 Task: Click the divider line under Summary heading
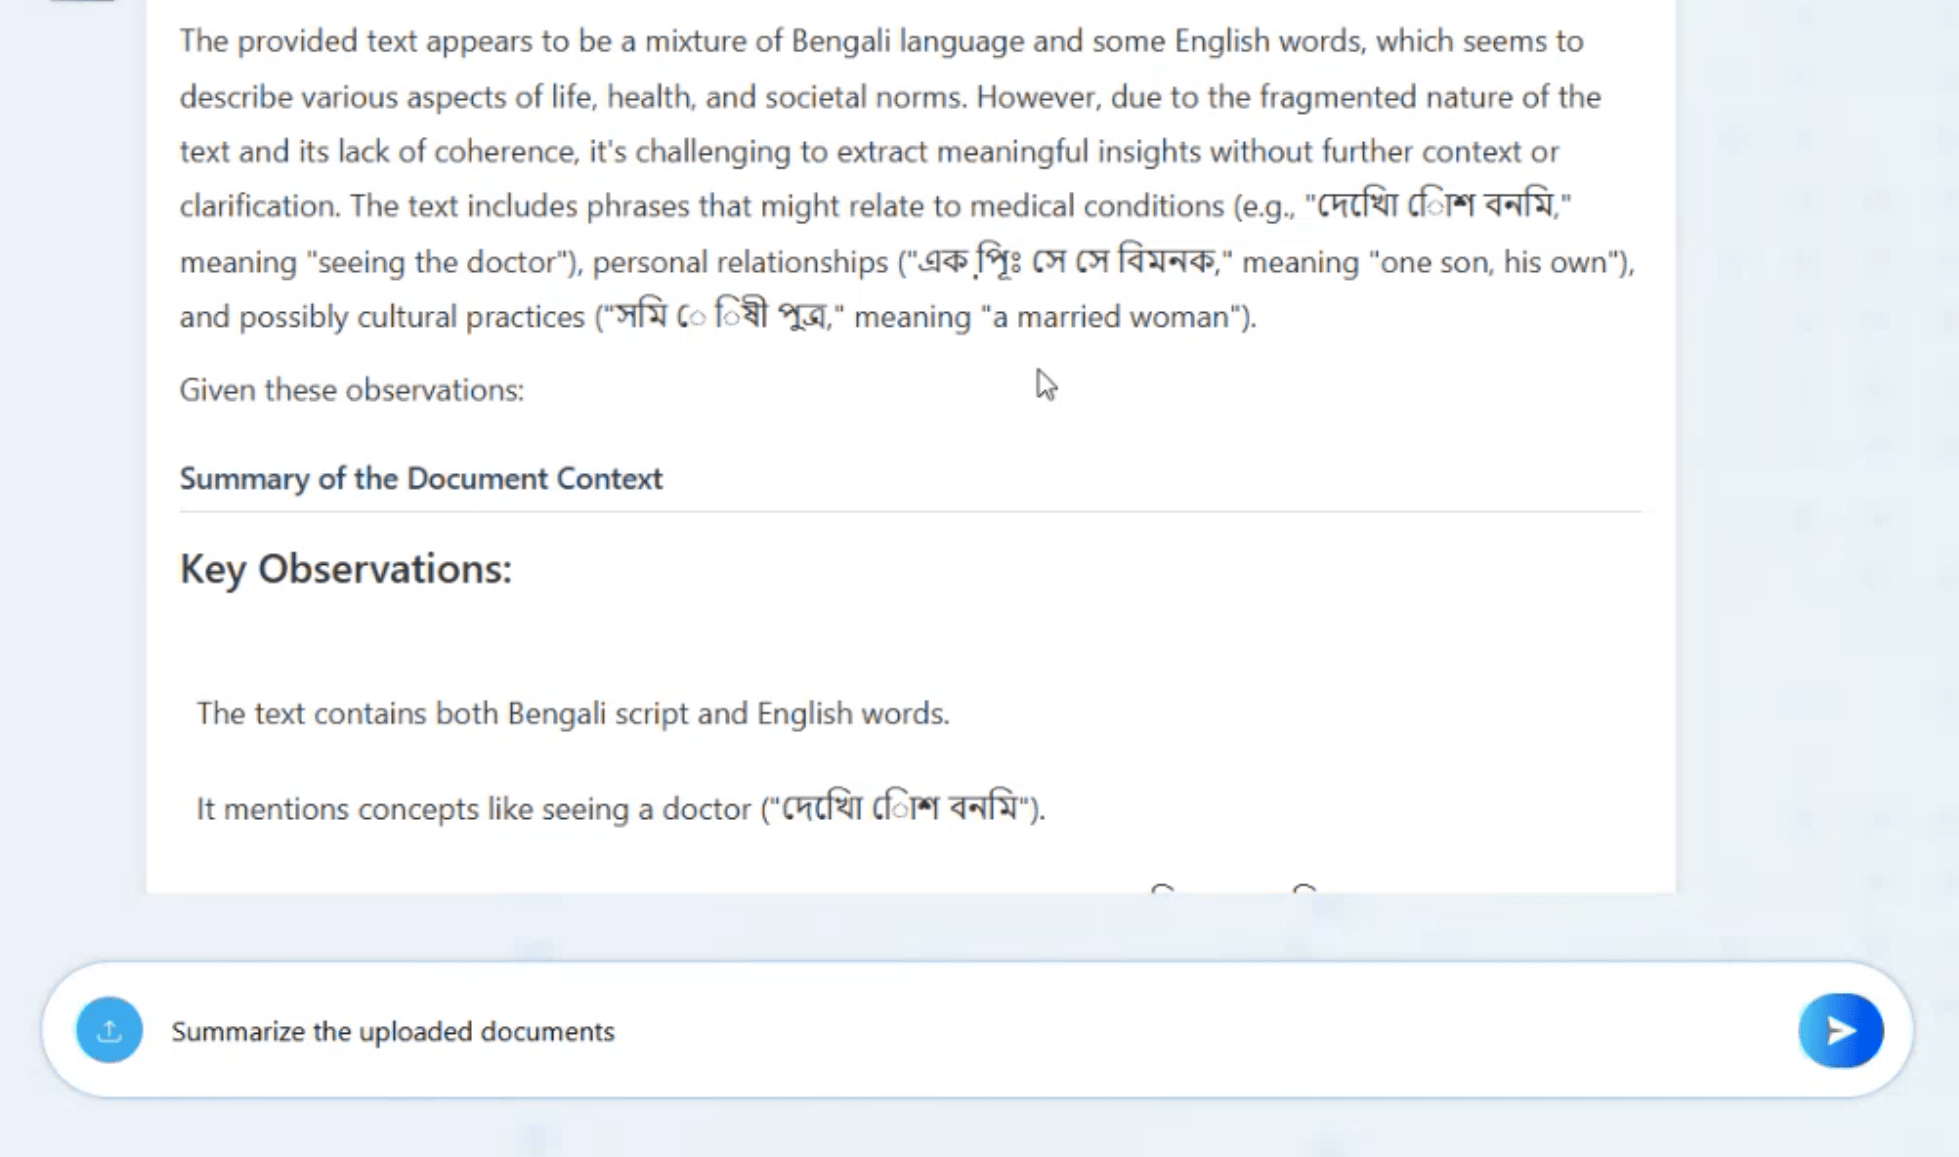pos(910,511)
